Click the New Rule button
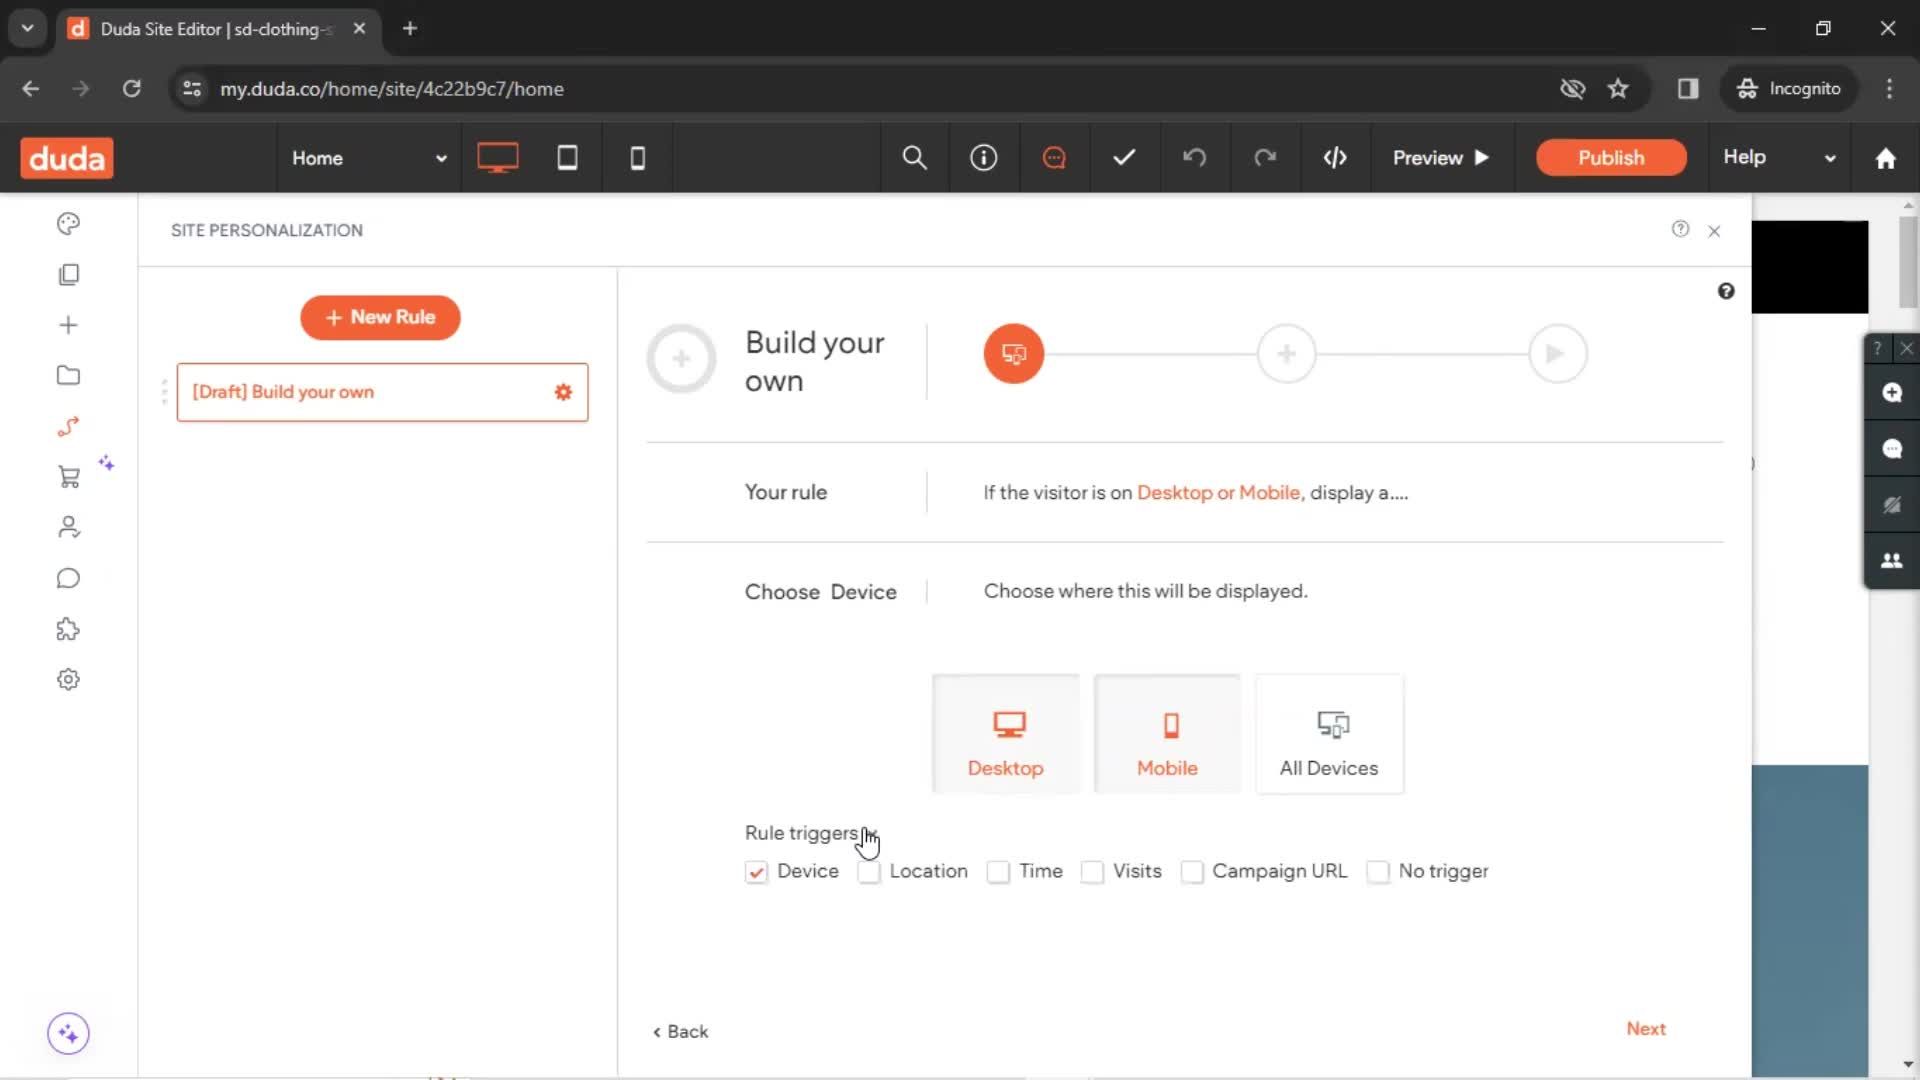The image size is (1920, 1080). pyautogui.click(x=380, y=317)
